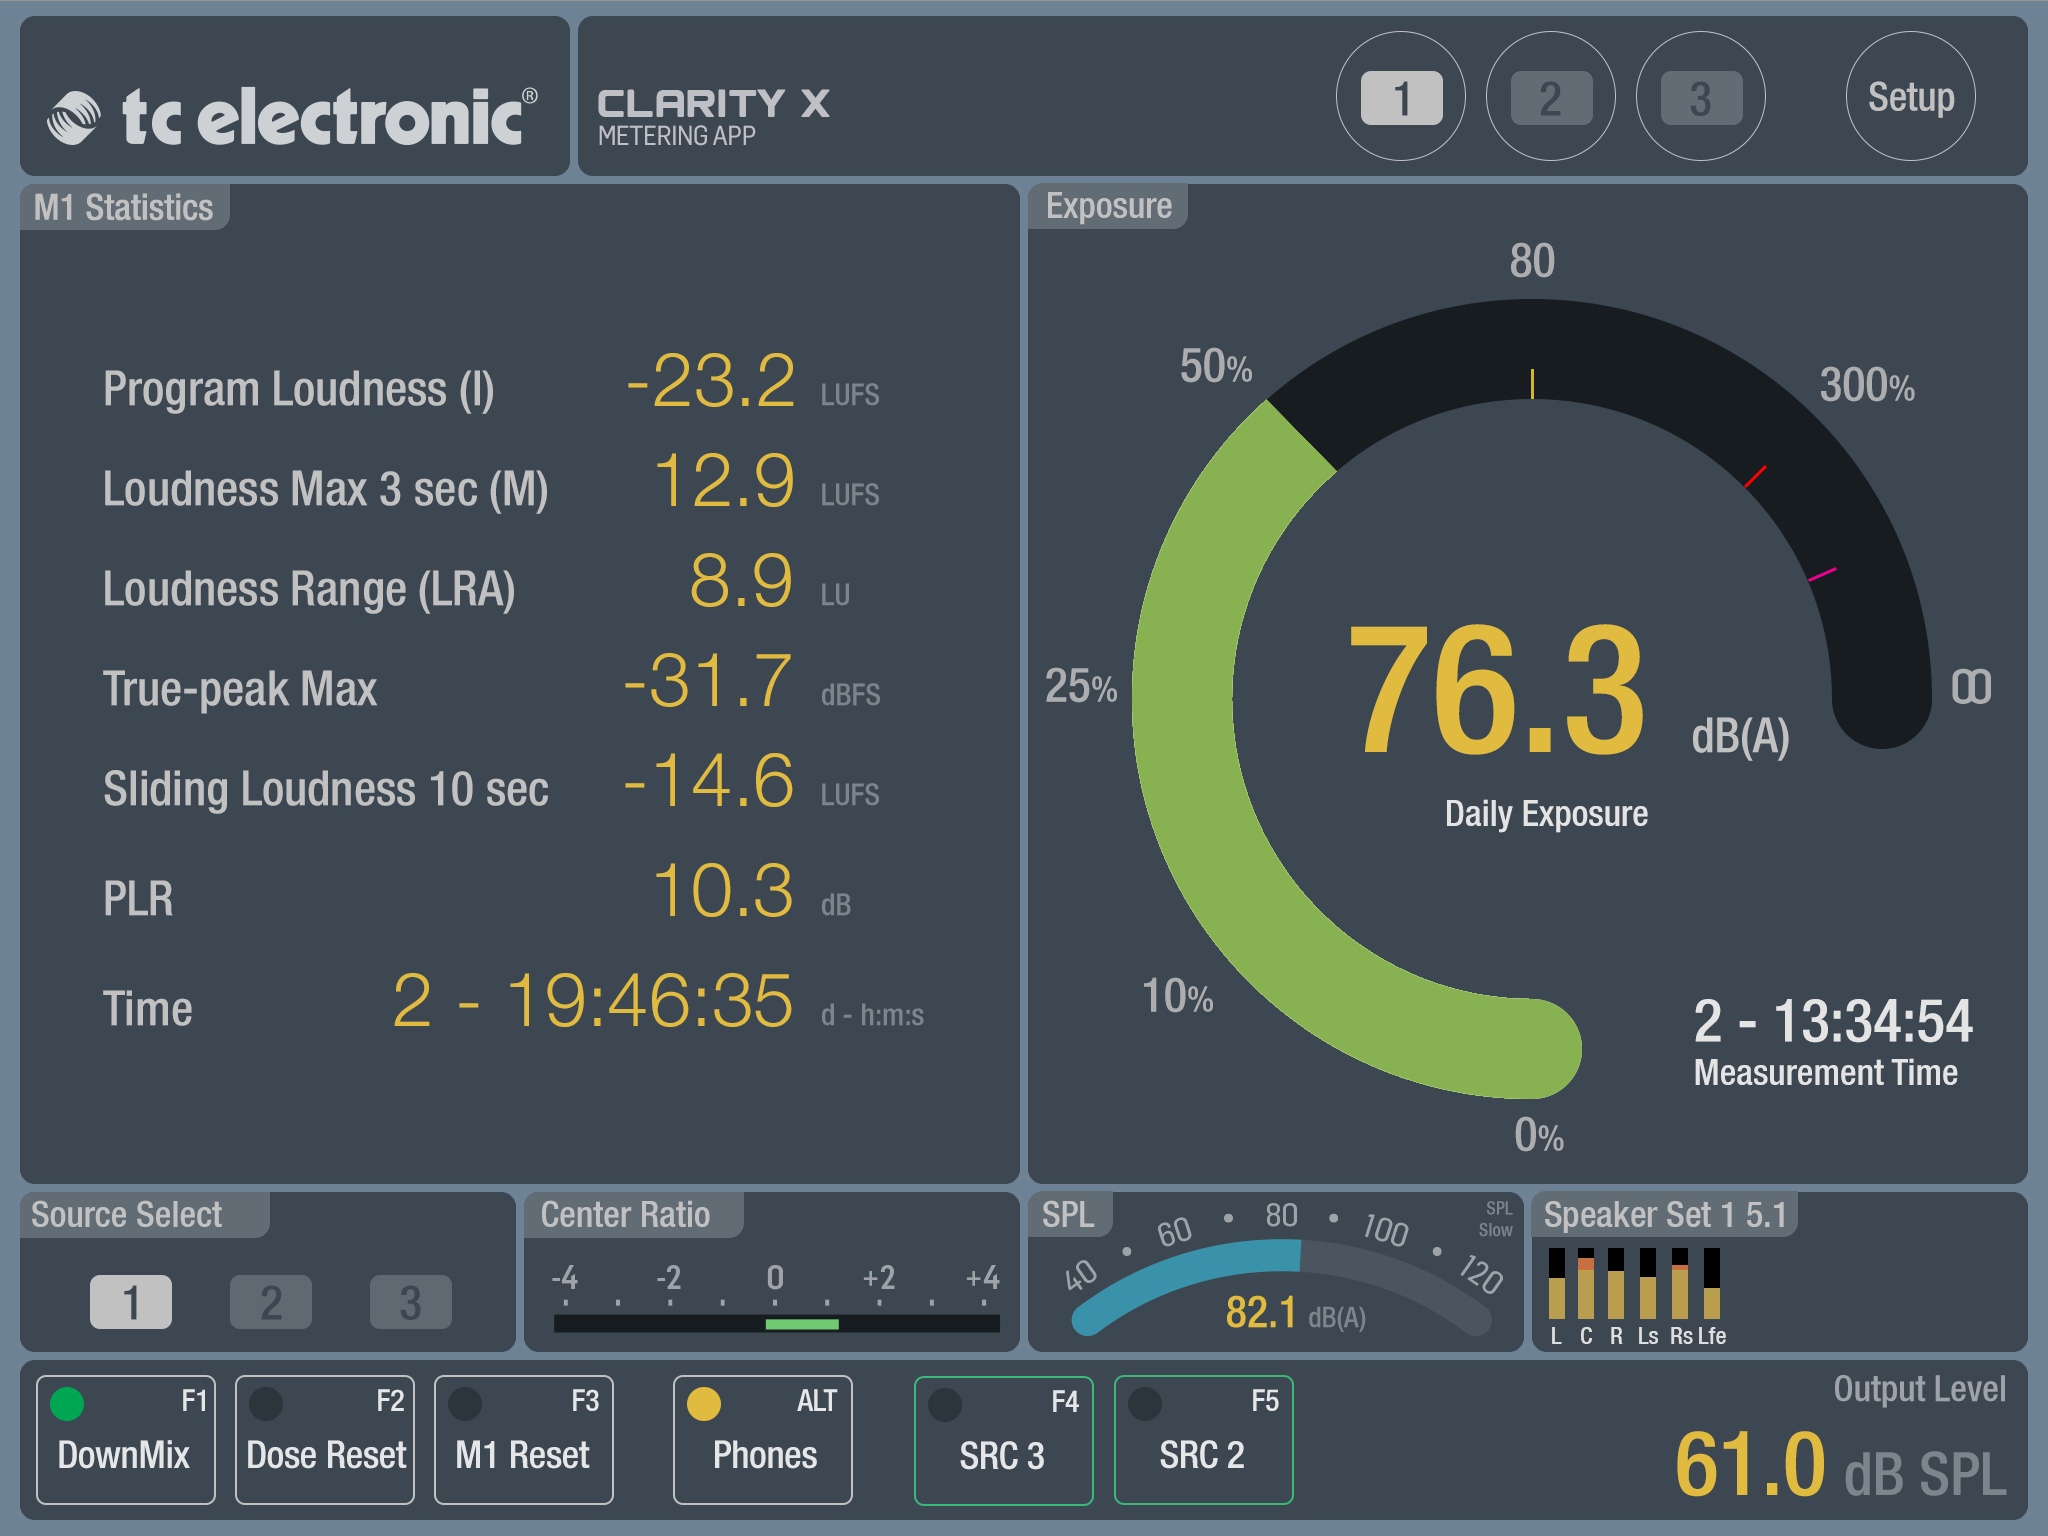Click the Lfe channel level meter

coord(1712,1283)
